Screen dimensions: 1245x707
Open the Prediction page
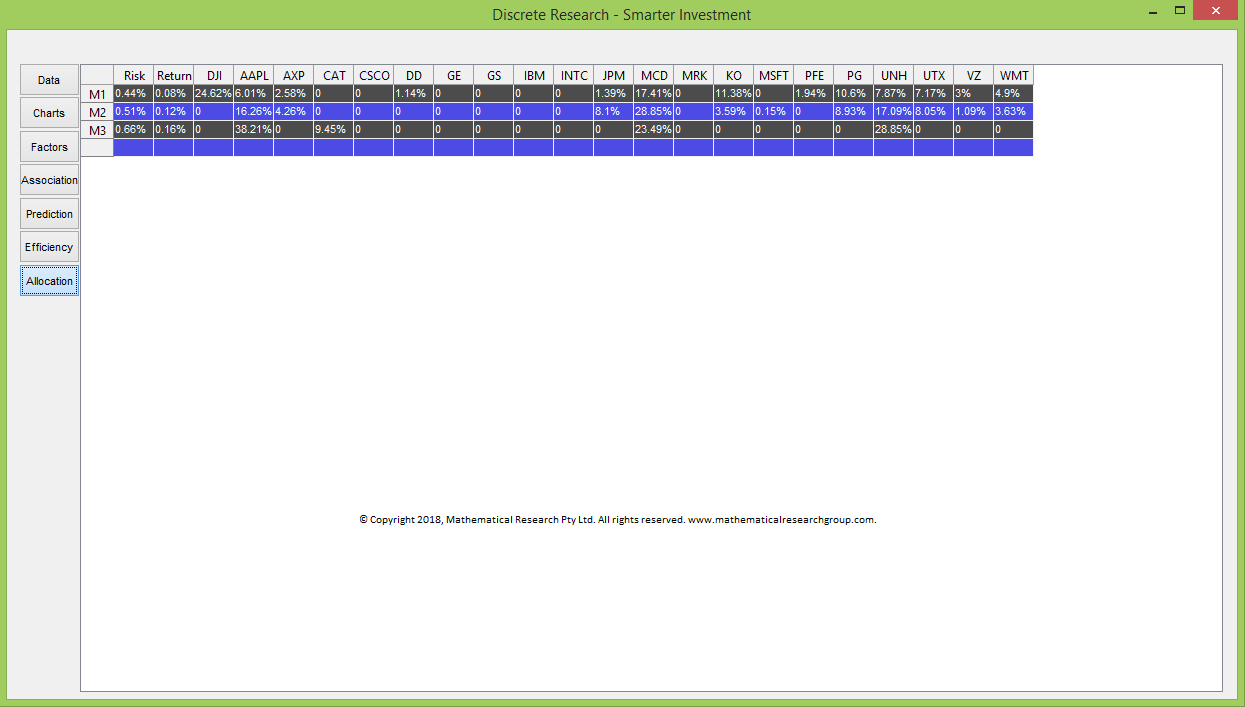(49, 214)
